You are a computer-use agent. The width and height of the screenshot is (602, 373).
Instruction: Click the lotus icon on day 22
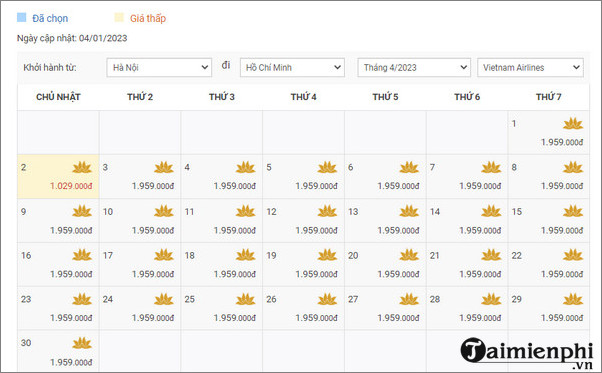click(573, 255)
